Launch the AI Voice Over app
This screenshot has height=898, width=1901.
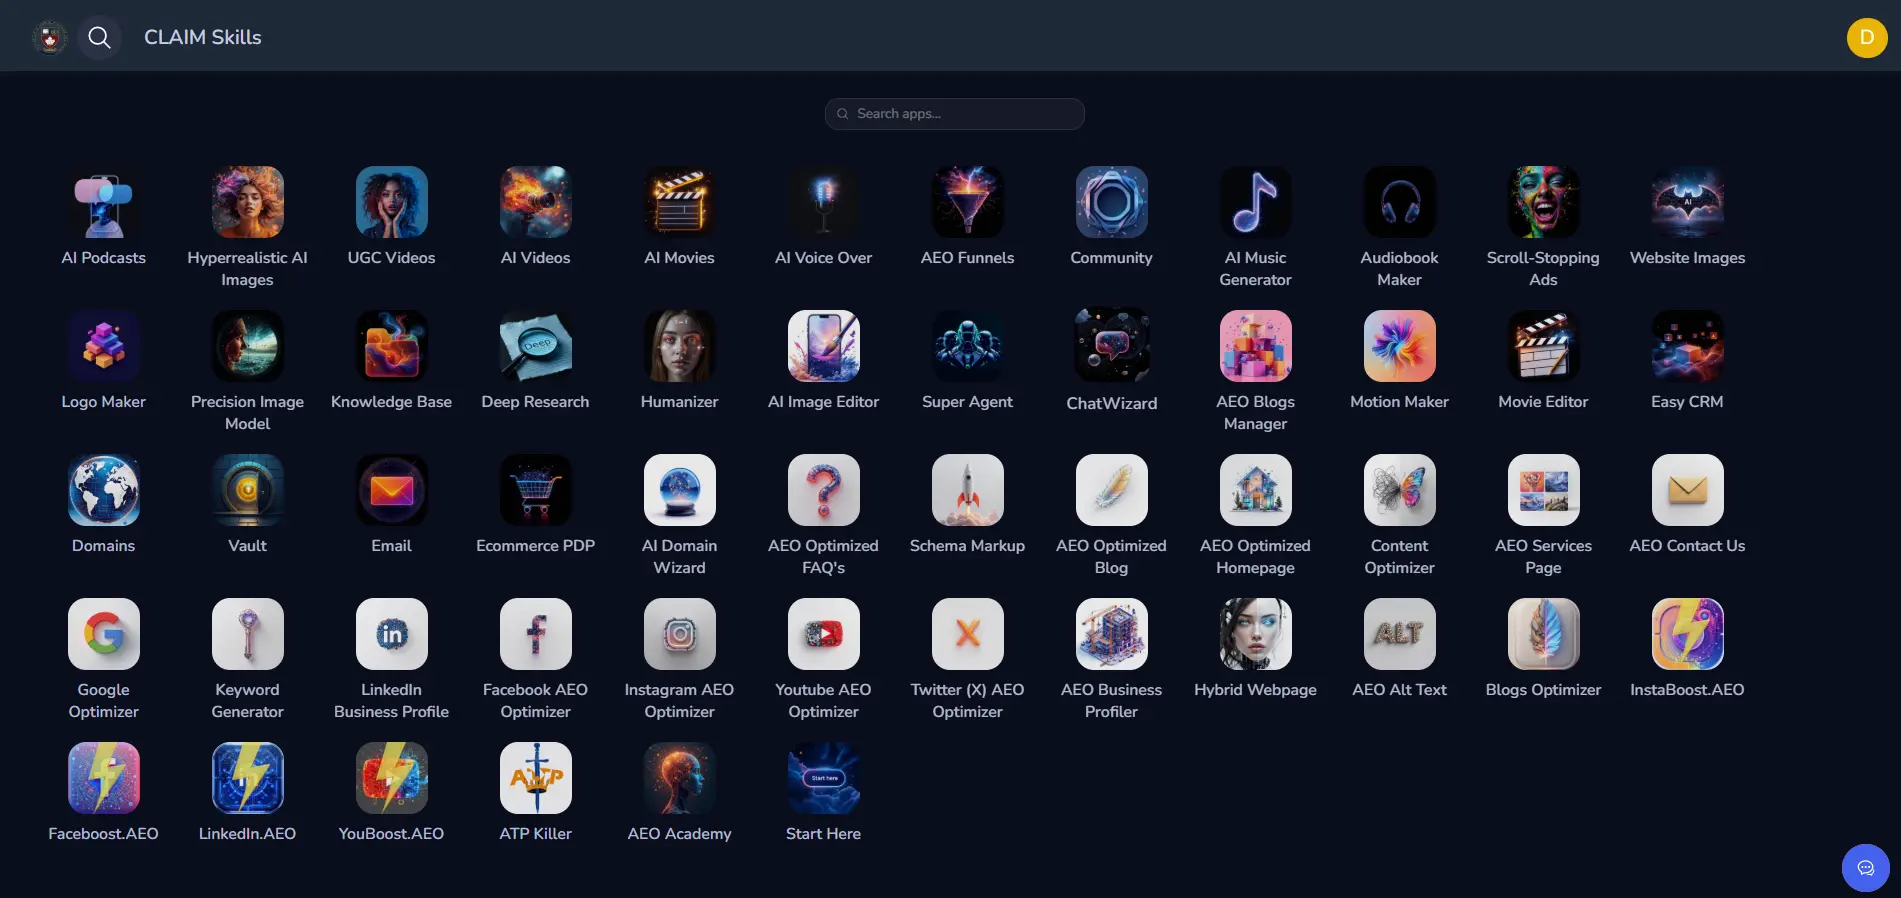(x=823, y=202)
